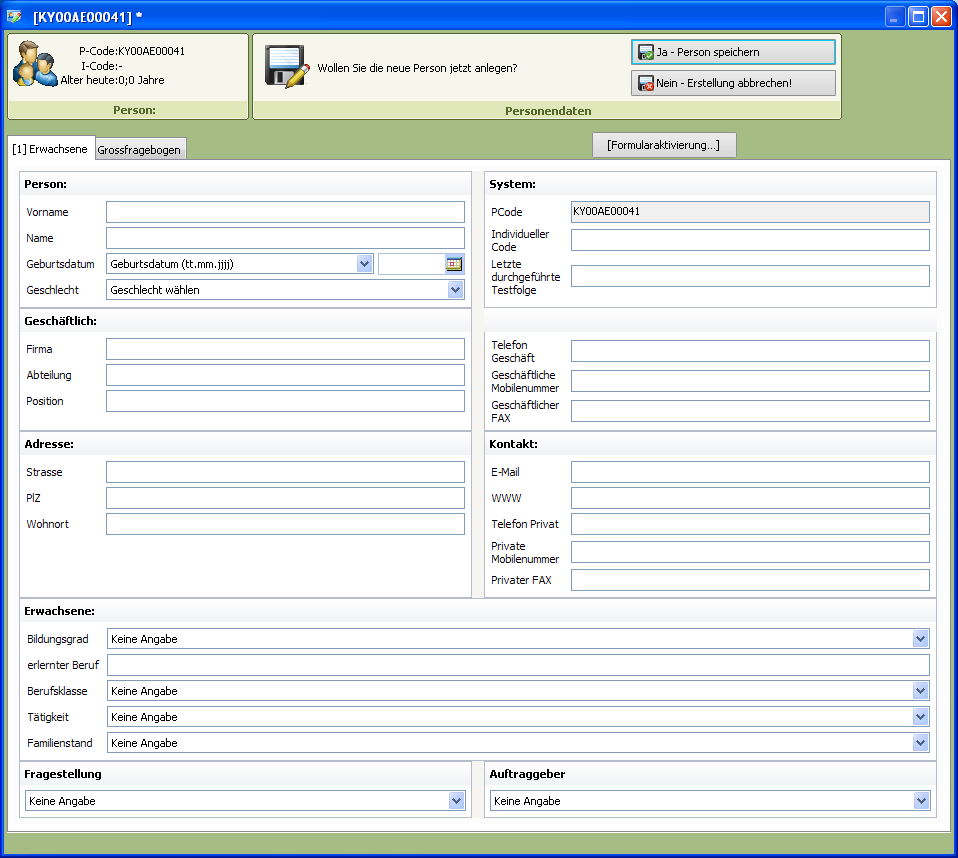Screen dimensions: 958x858
Task: Click the Strasse address field
Action: tap(285, 472)
